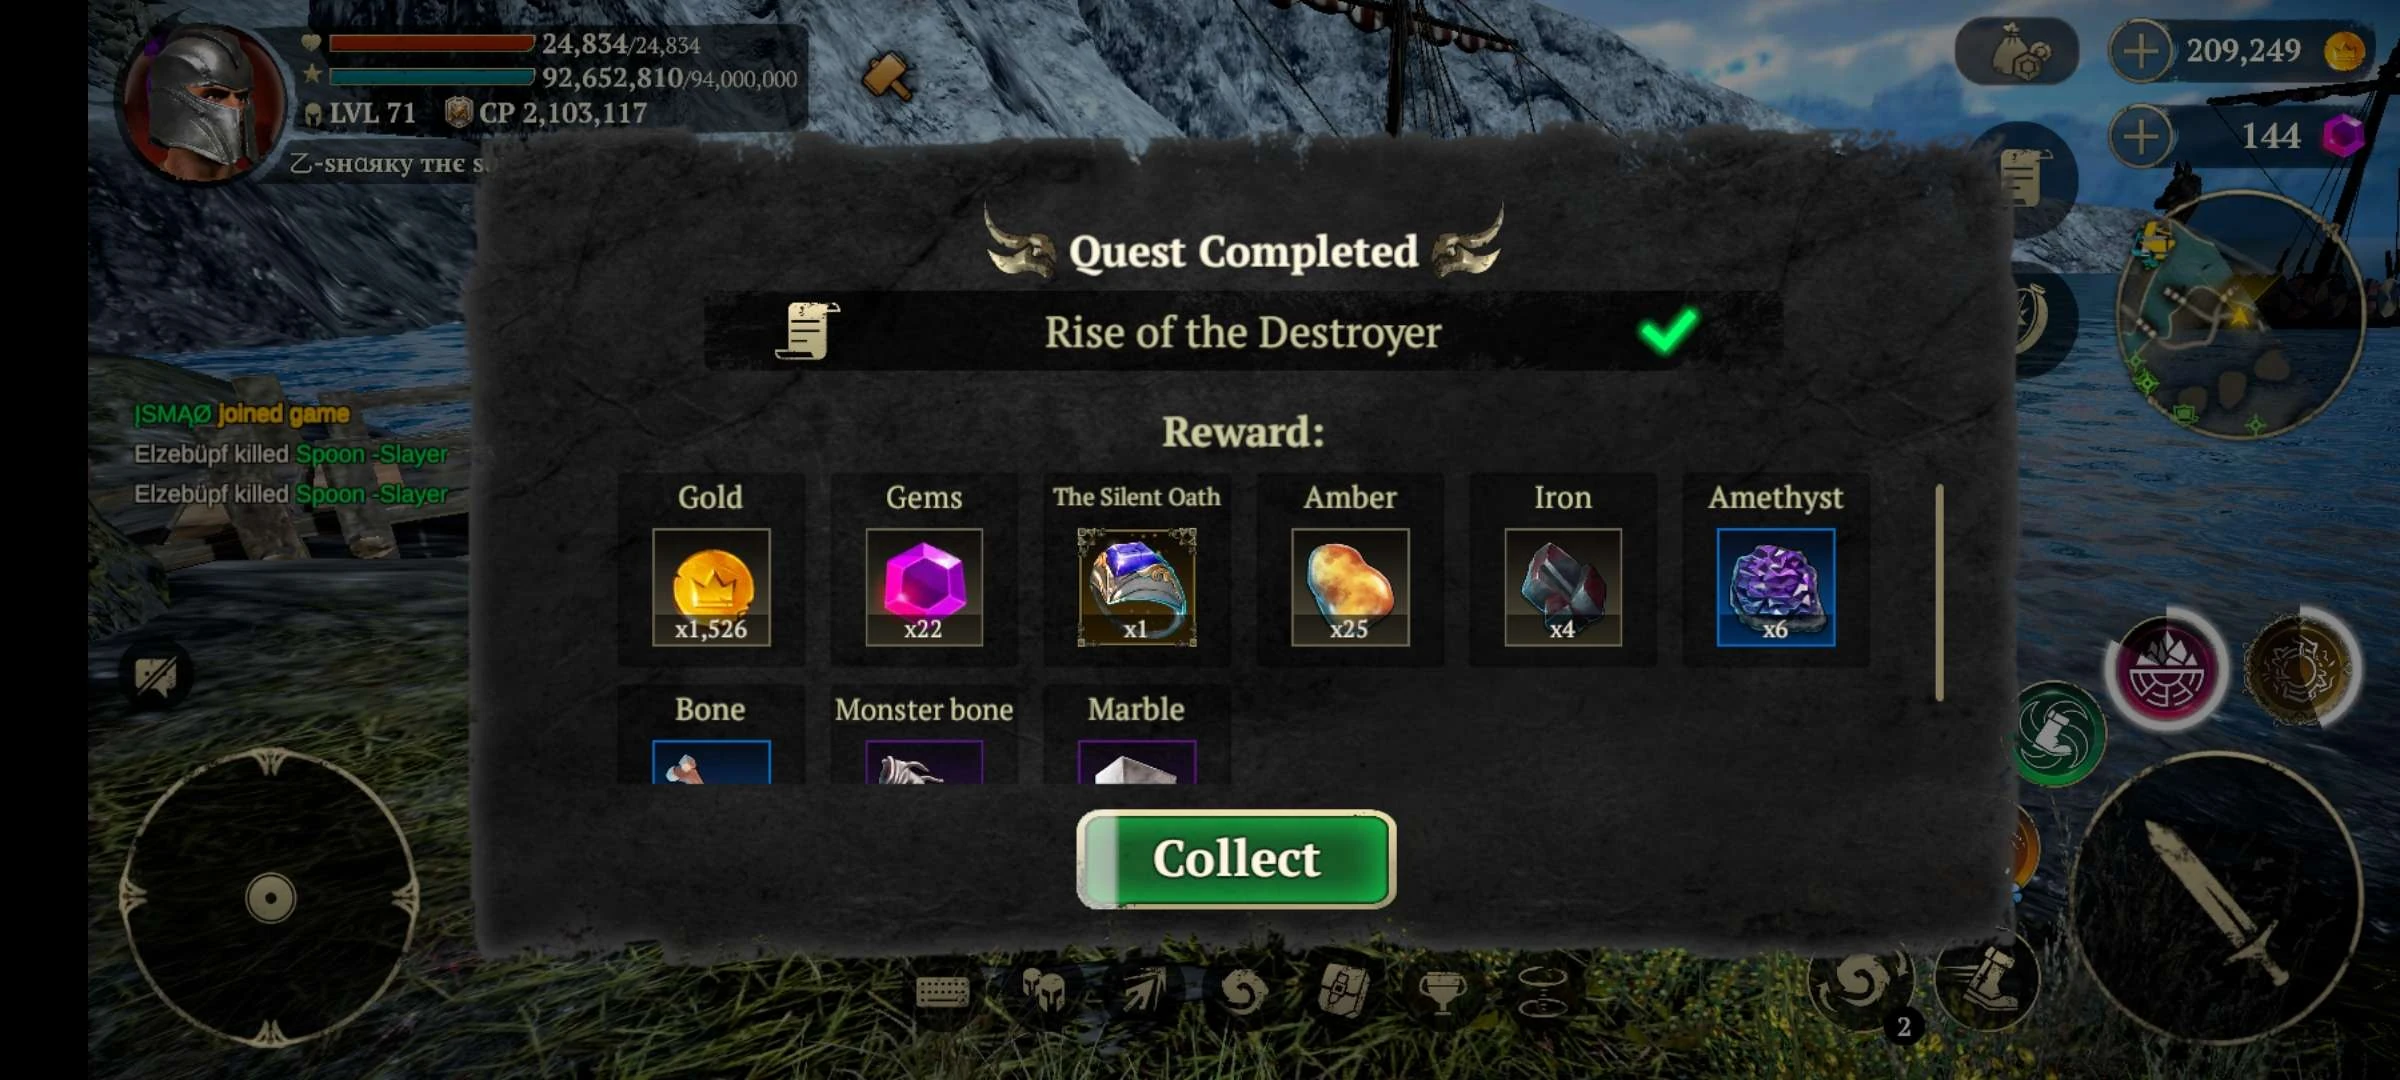Tap the hammer crafting icon
Screen dimensions: 2400x1080
(887, 75)
